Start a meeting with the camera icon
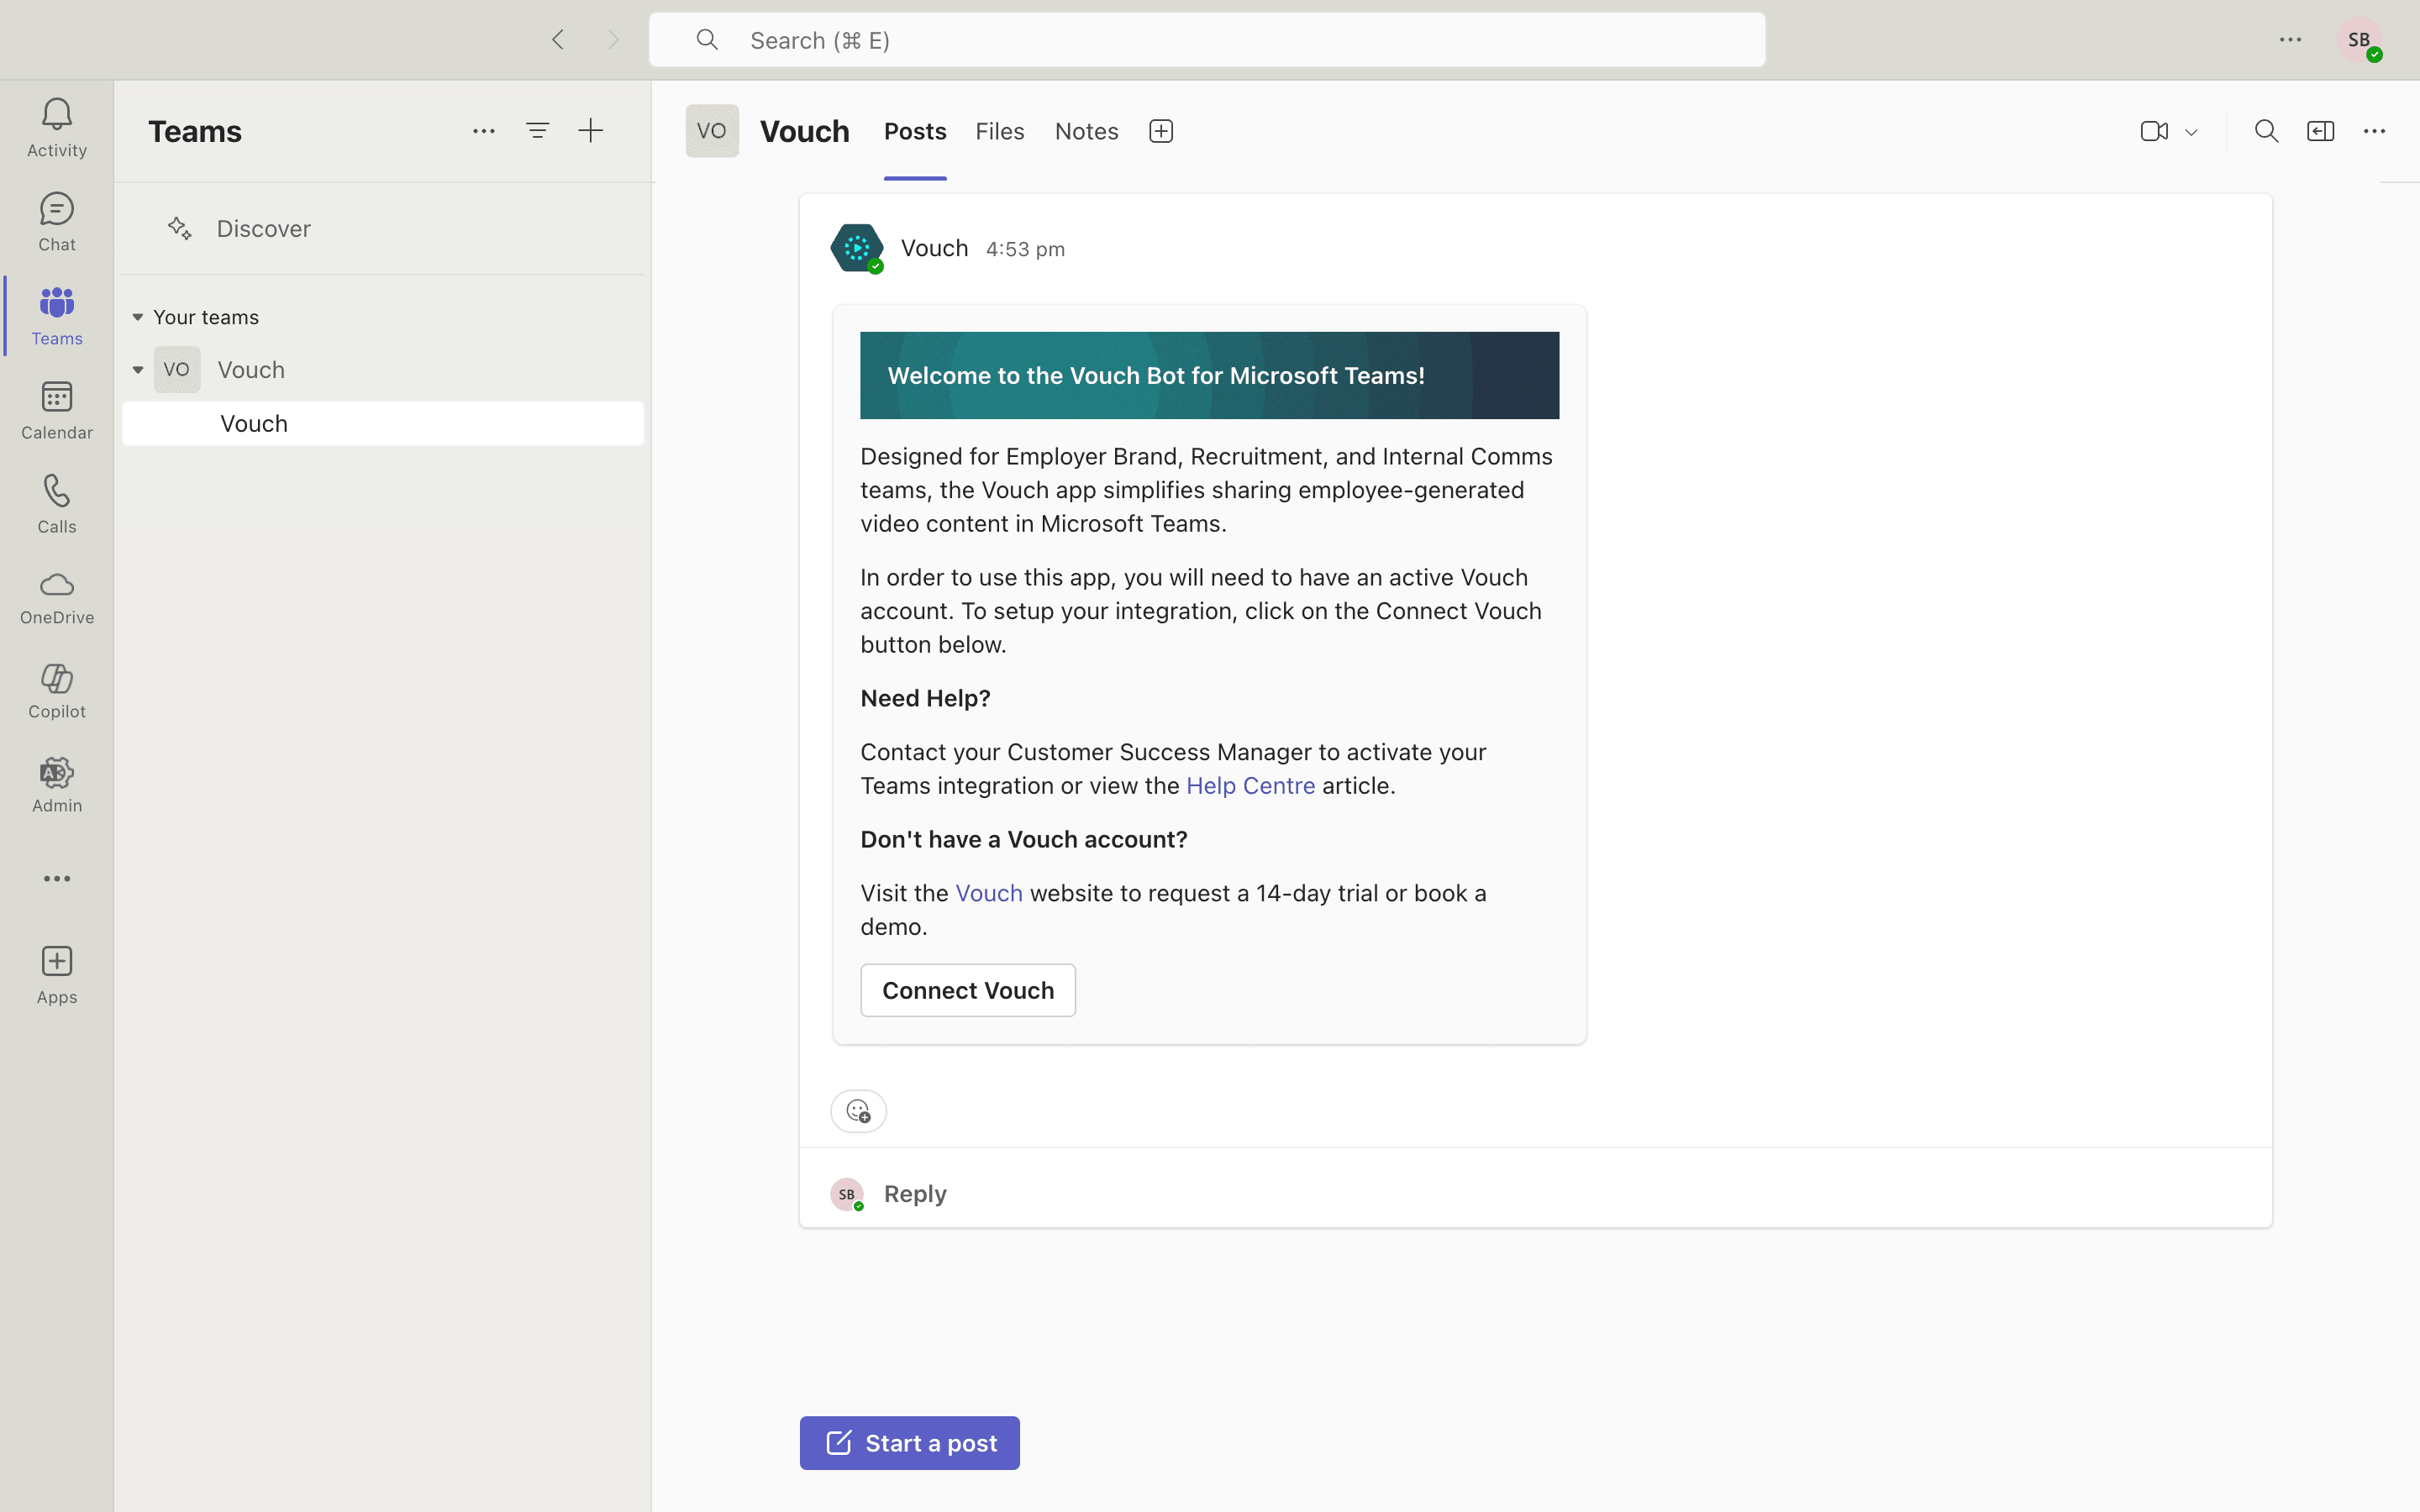The height and width of the screenshot is (1512, 2420). coord(2154,131)
